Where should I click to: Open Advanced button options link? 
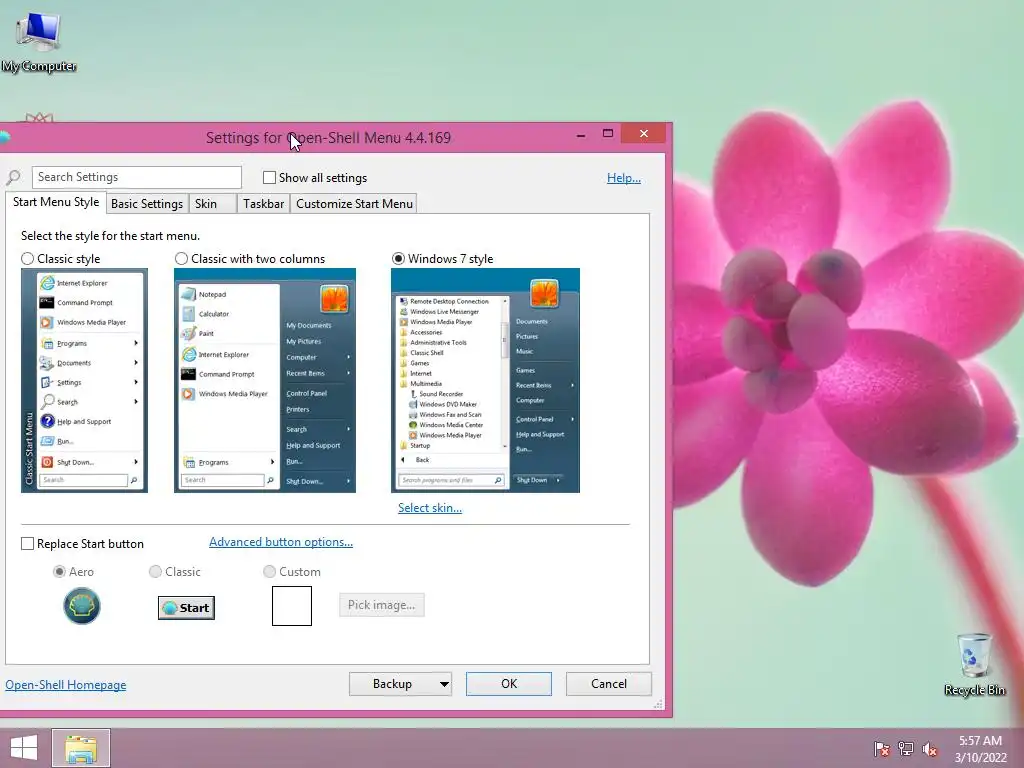point(281,542)
